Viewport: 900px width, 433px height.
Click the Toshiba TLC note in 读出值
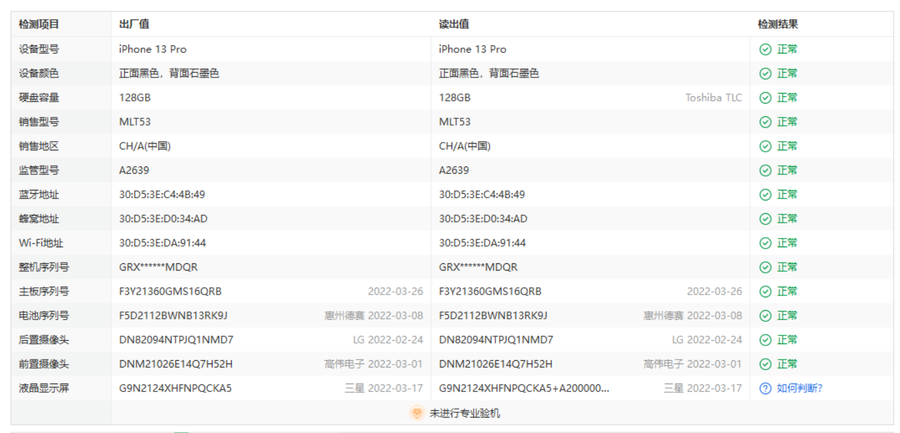pyautogui.click(x=713, y=98)
